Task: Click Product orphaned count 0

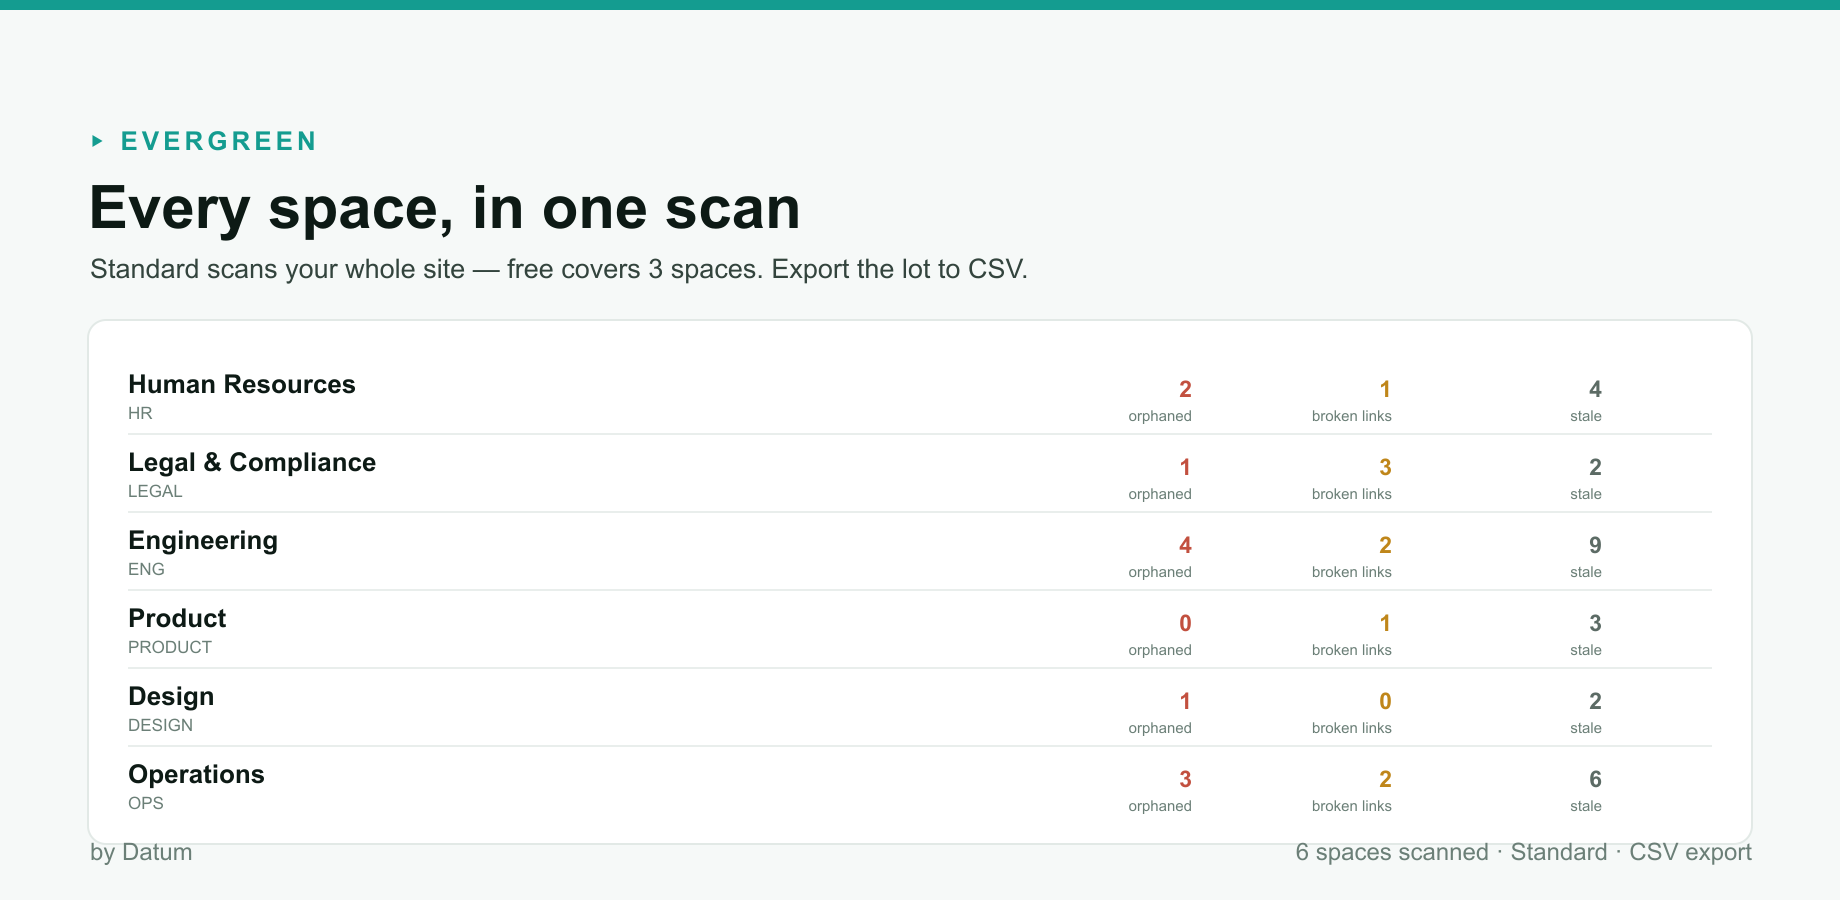Action: tap(1185, 623)
